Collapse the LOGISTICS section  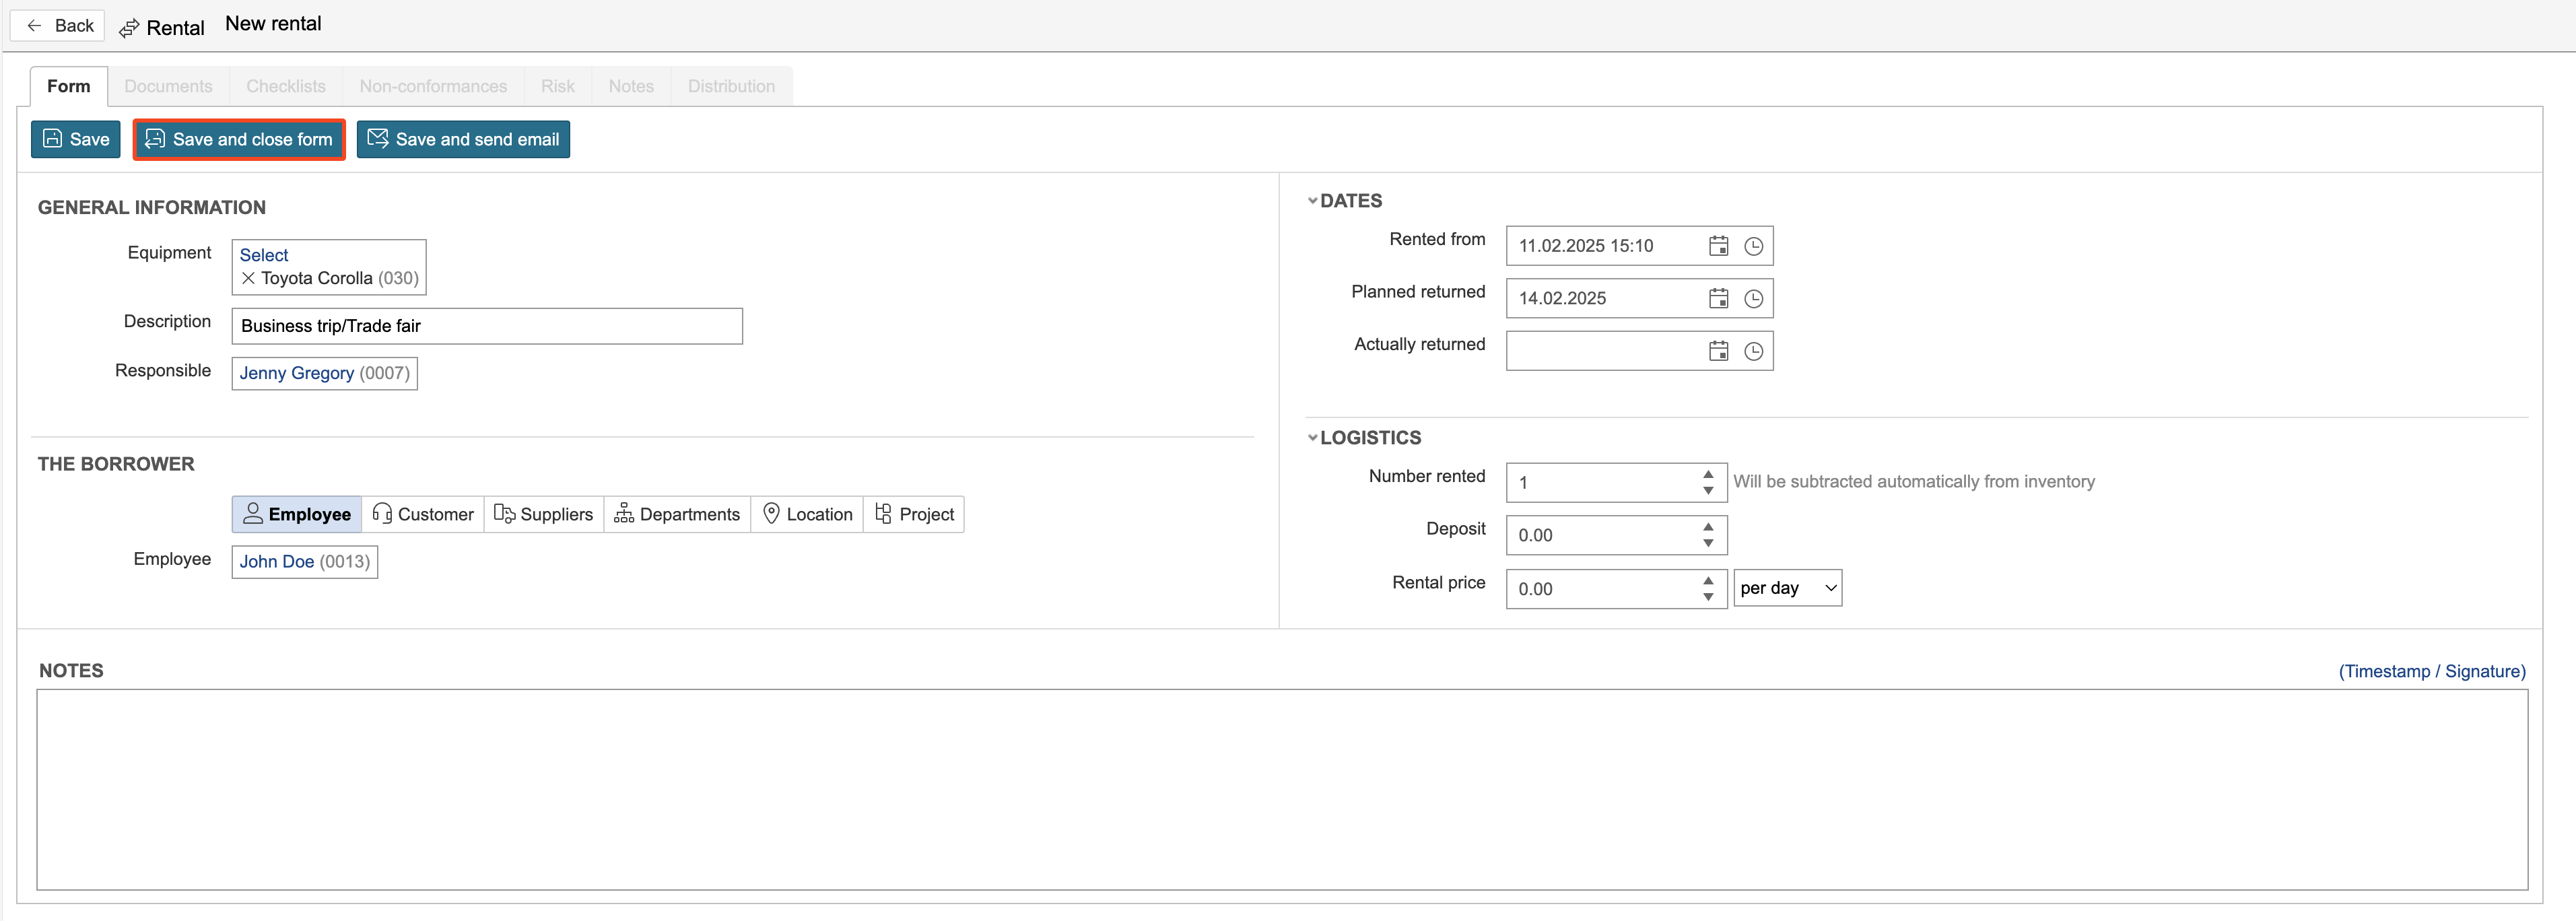pos(1313,438)
